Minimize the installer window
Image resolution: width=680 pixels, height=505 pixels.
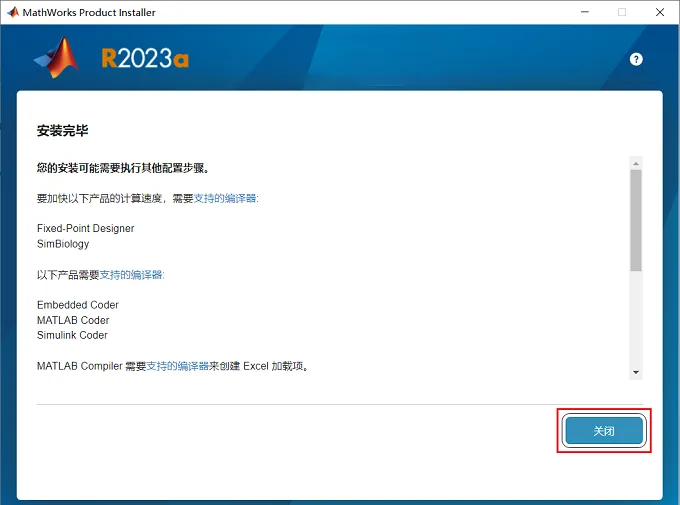[x=585, y=12]
